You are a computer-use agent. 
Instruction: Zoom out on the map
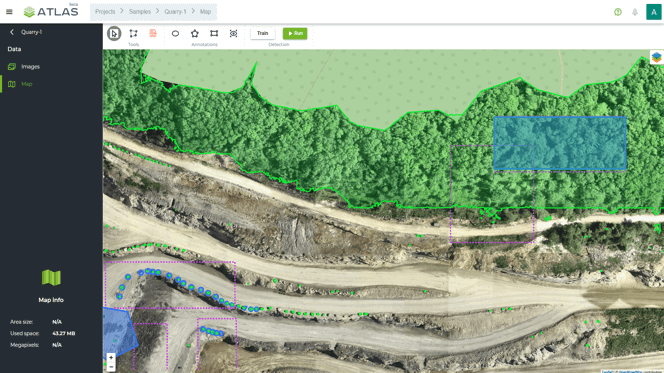coord(111,367)
